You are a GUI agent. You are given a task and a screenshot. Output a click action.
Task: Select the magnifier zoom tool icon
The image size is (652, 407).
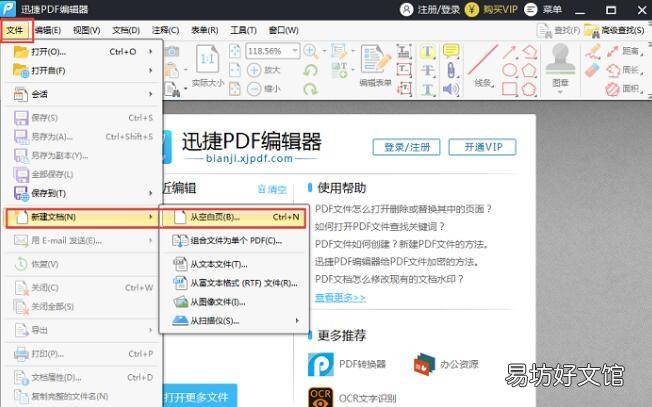click(310, 51)
